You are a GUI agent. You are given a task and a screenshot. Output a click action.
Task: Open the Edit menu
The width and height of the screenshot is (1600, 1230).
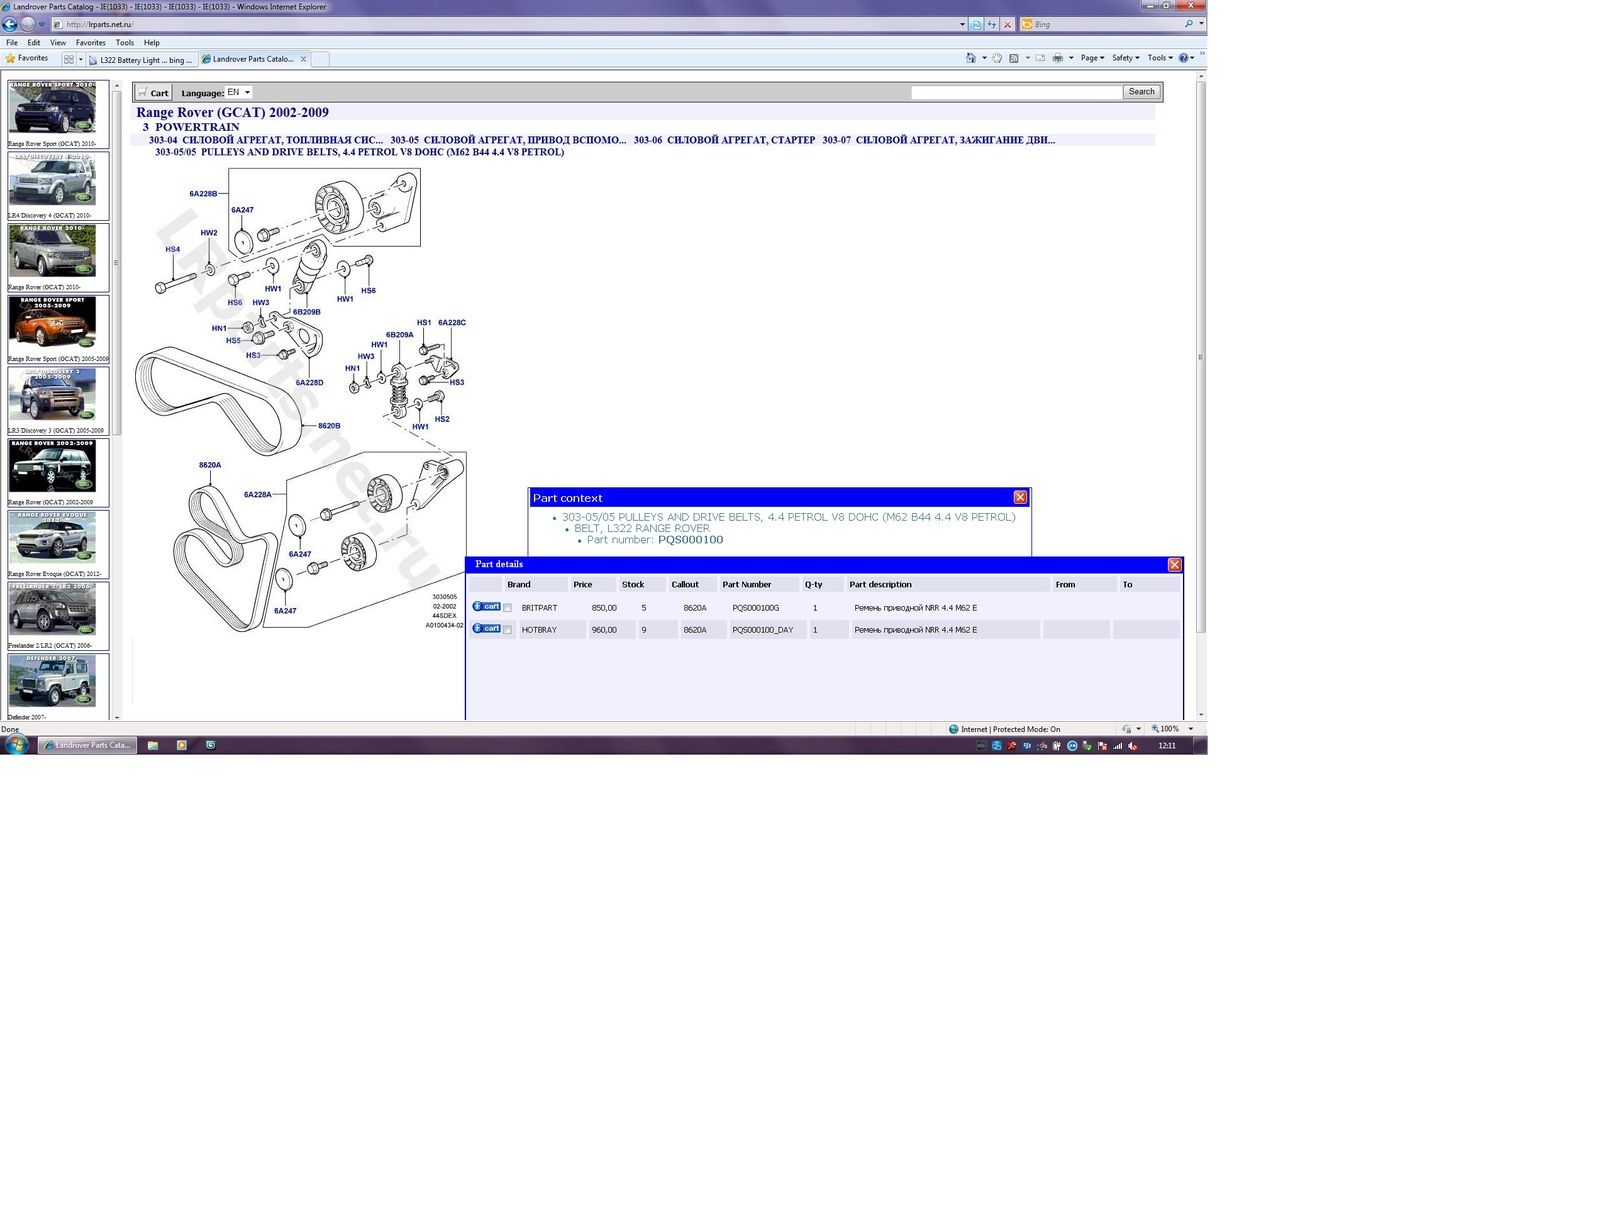click(x=34, y=43)
